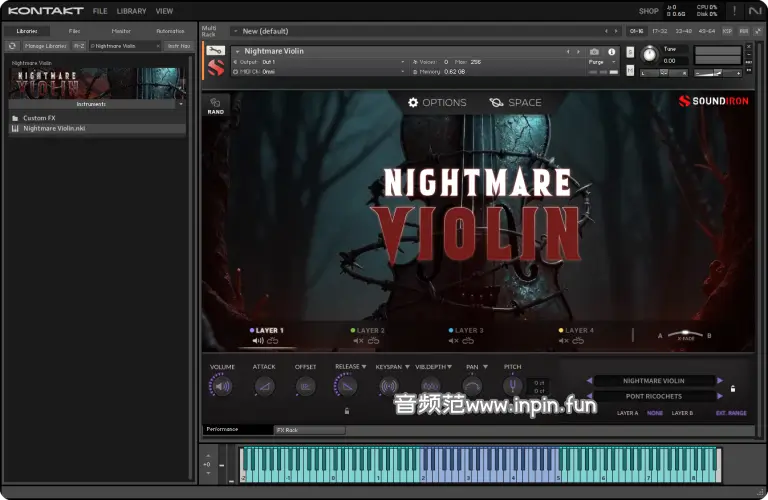Click the refresh libraries icon
768x500 pixels.
12,46
